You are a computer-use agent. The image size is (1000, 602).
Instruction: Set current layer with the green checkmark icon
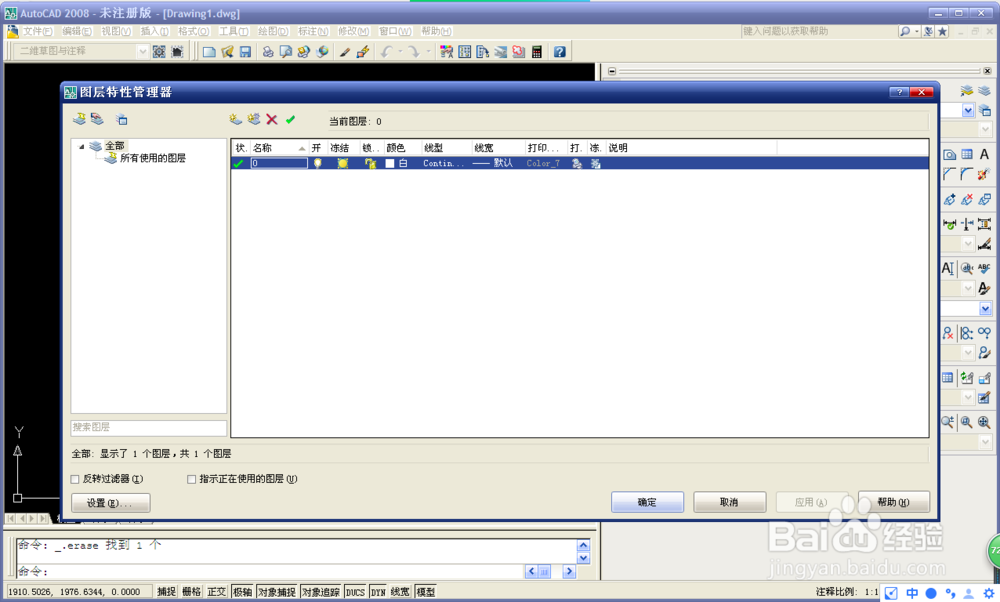(x=290, y=119)
